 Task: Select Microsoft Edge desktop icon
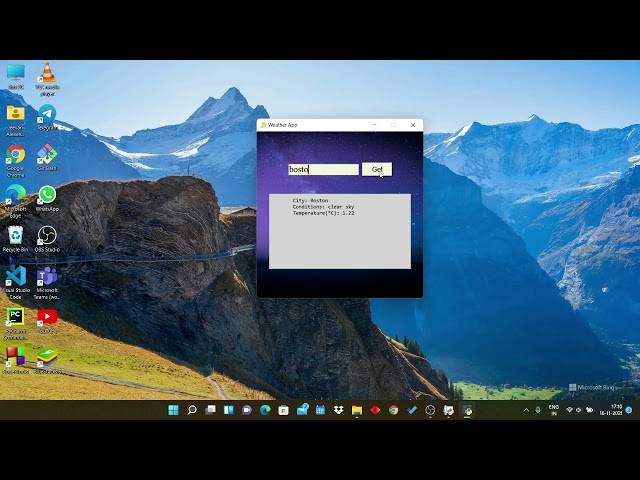point(16,201)
